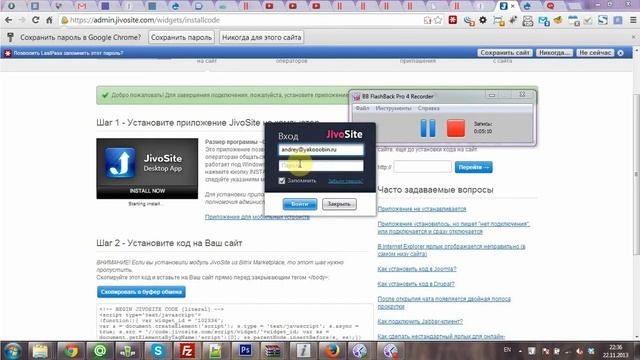Viewport: 640px width, 360px height.
Task: Open the Chrome hamburger menu
Action: (x=633, y=20)
